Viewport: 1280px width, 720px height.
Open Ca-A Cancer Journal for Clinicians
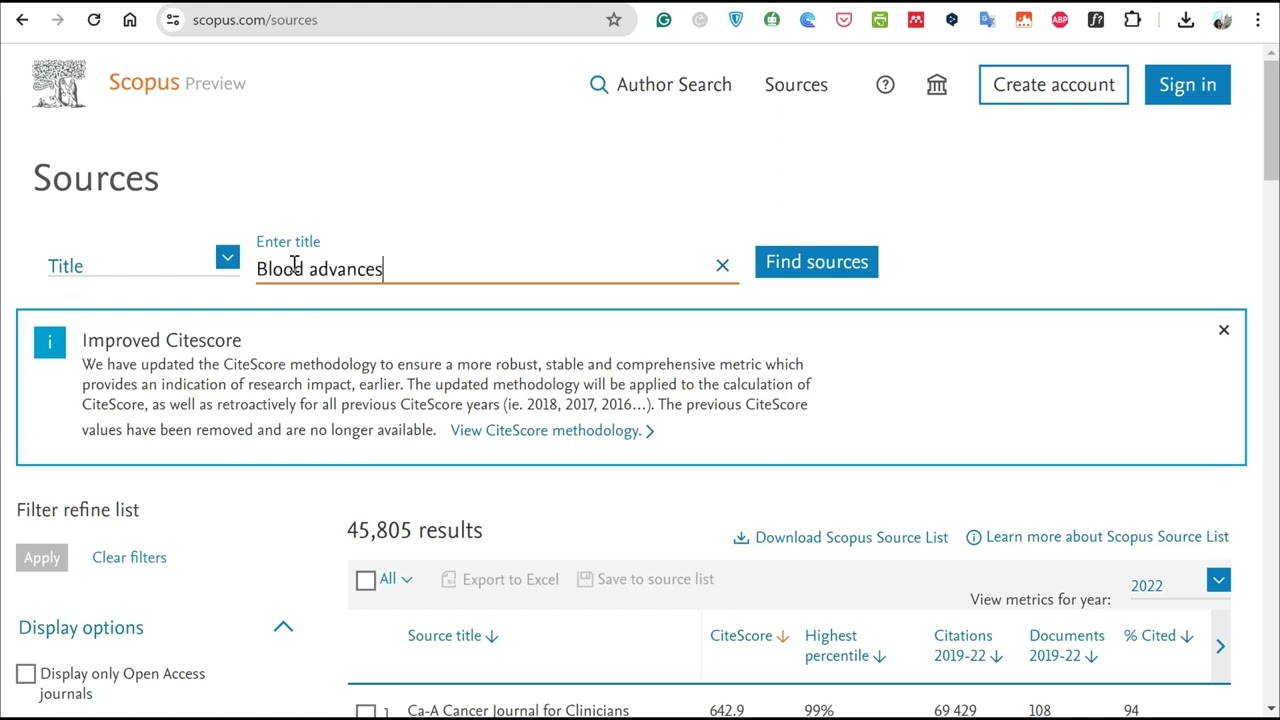pos(518,711)
